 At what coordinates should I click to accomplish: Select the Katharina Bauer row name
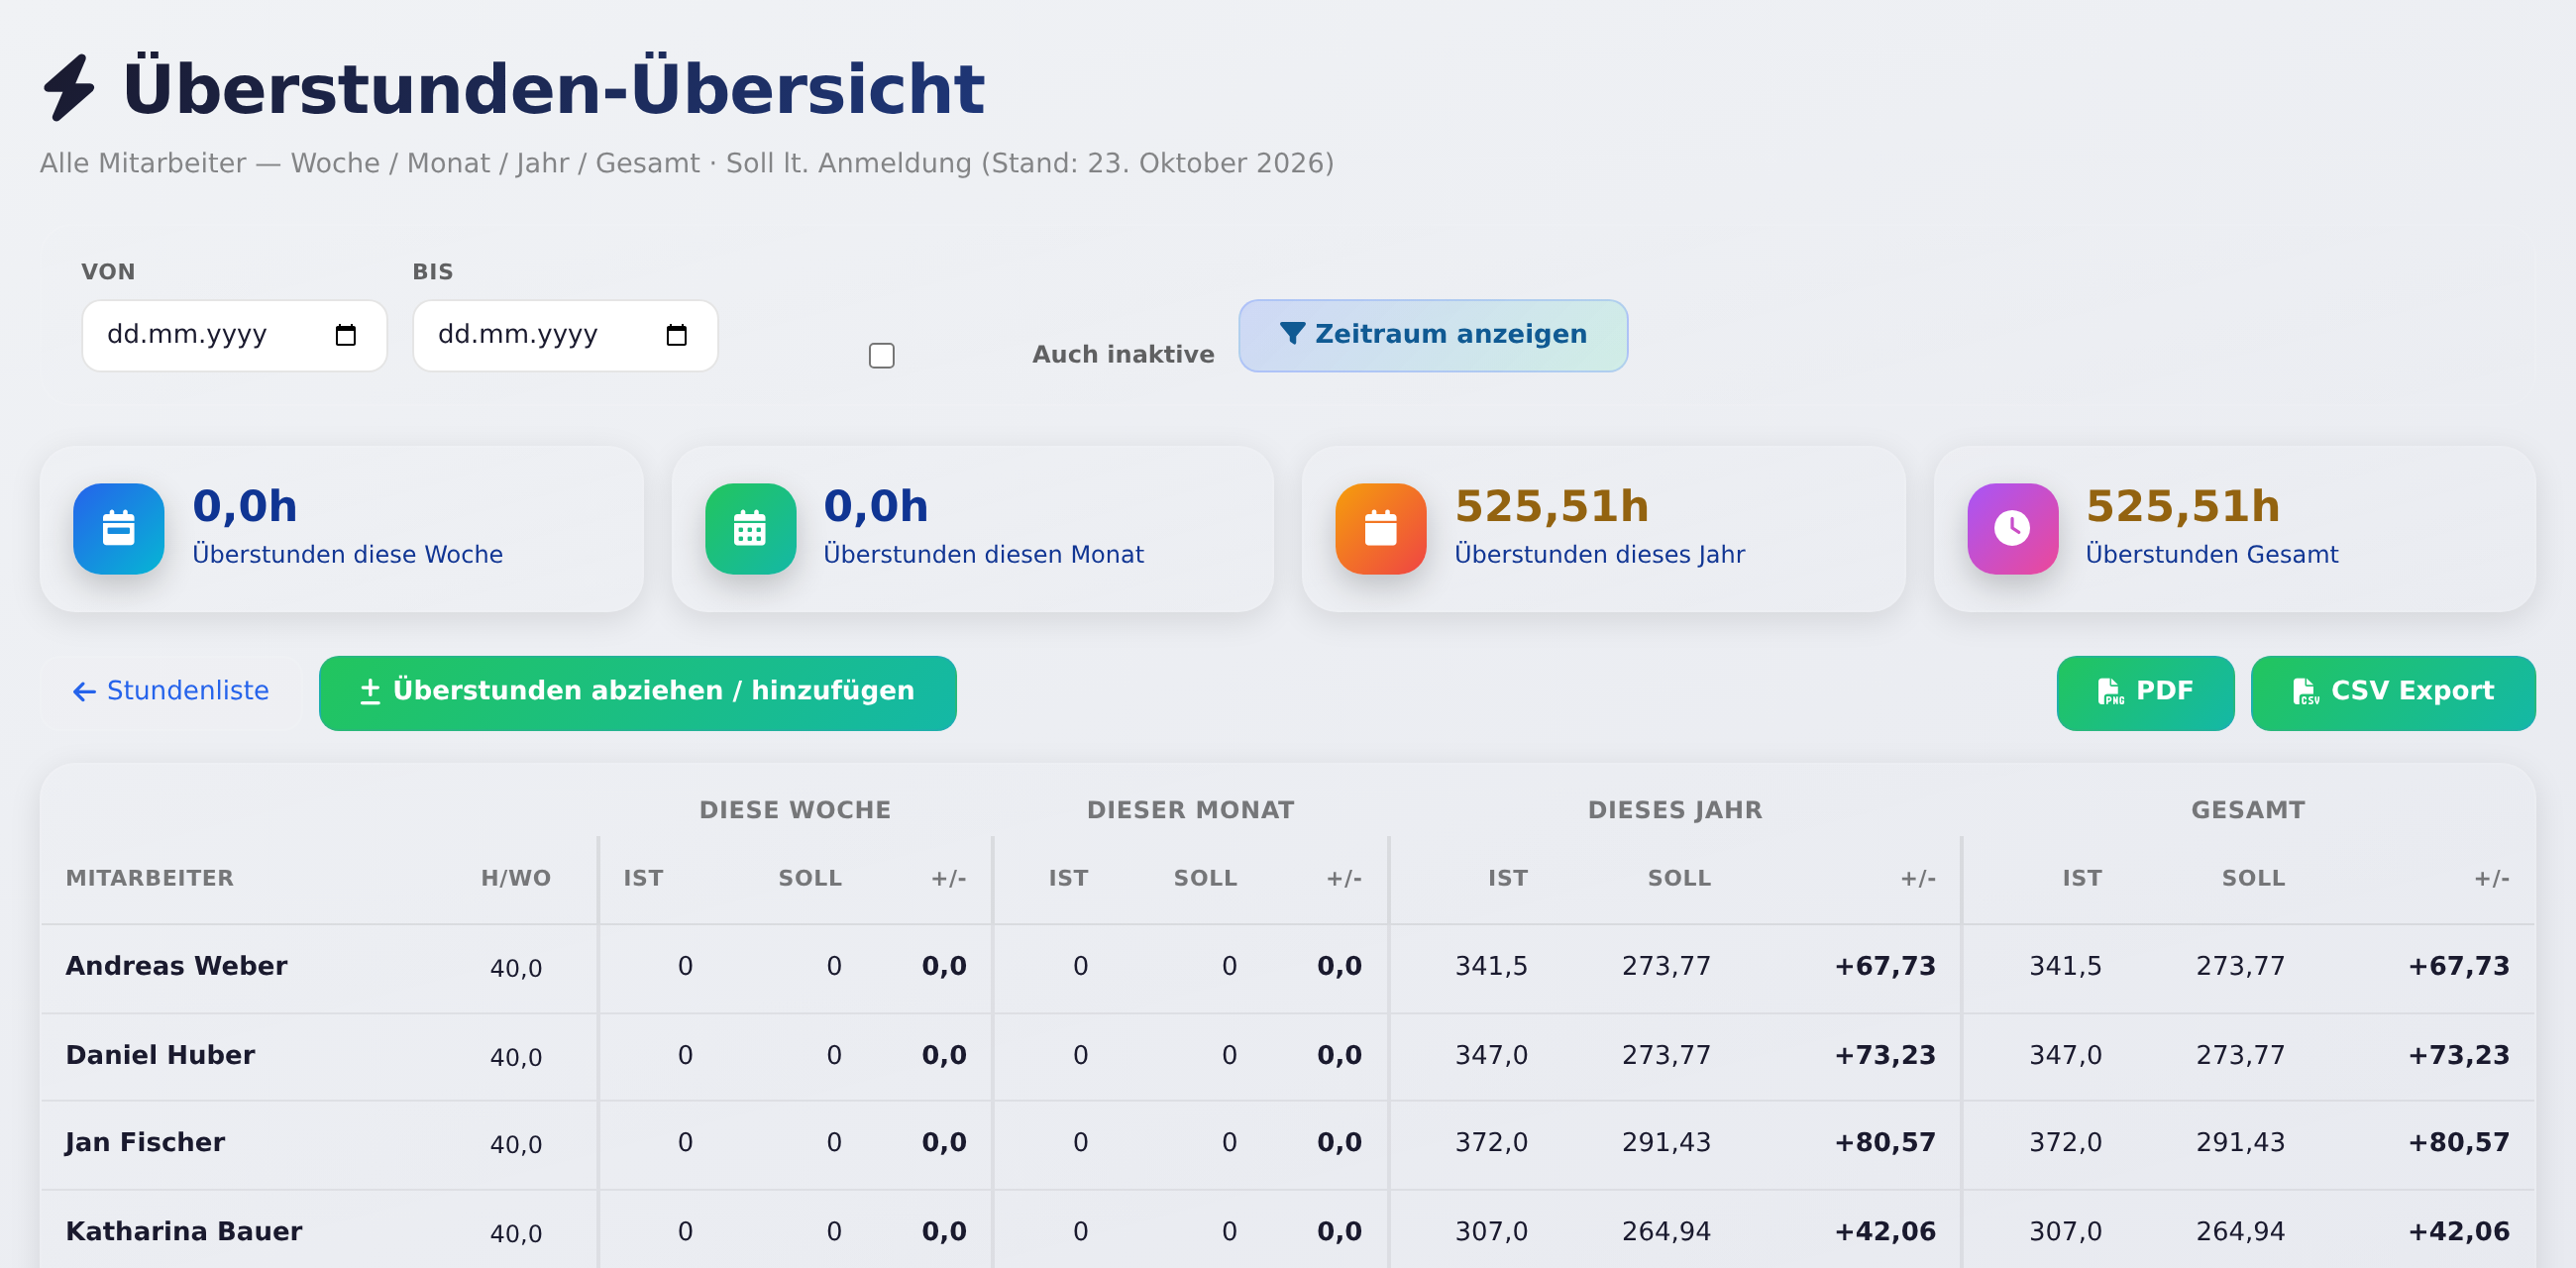click(184, 1231)
